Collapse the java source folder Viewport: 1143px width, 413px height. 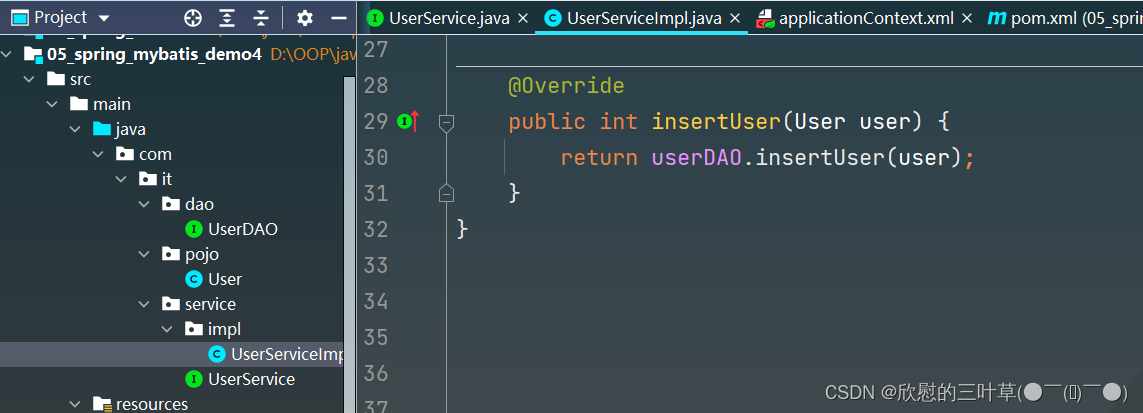tap(76, 130)
